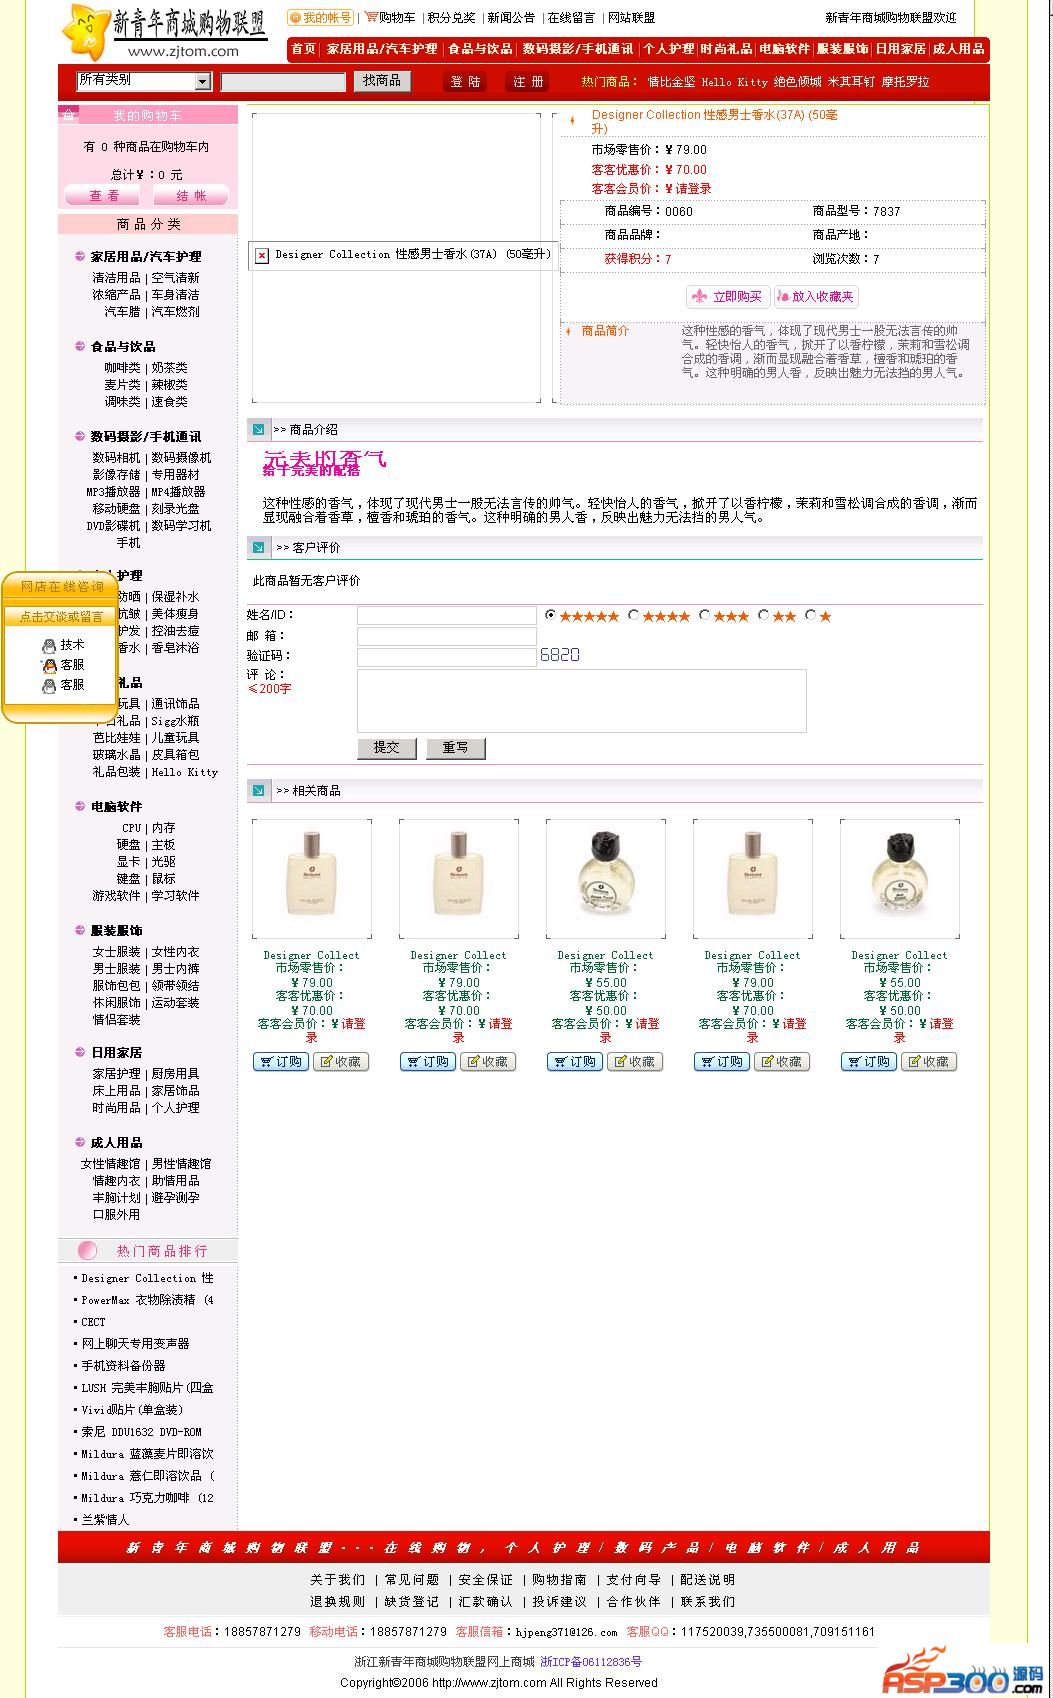The width and height of the screenshot is (1053, 1698).
Task: Click 收藏 button under first perfume
Action: tap(341, 1062)
